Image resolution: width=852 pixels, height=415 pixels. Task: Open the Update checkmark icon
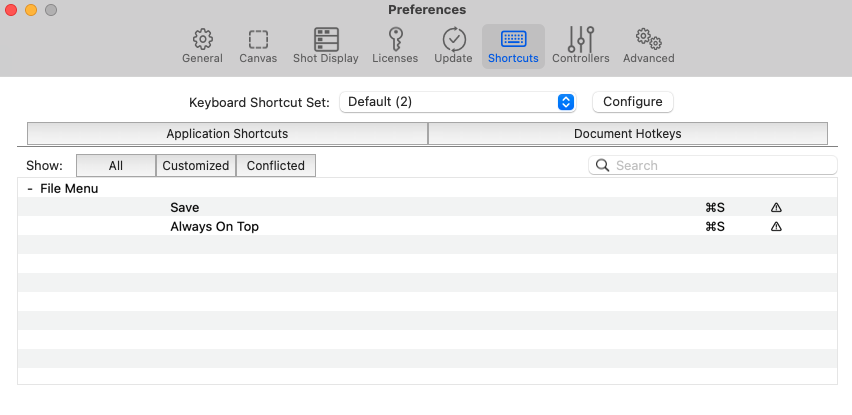point(454,40)
